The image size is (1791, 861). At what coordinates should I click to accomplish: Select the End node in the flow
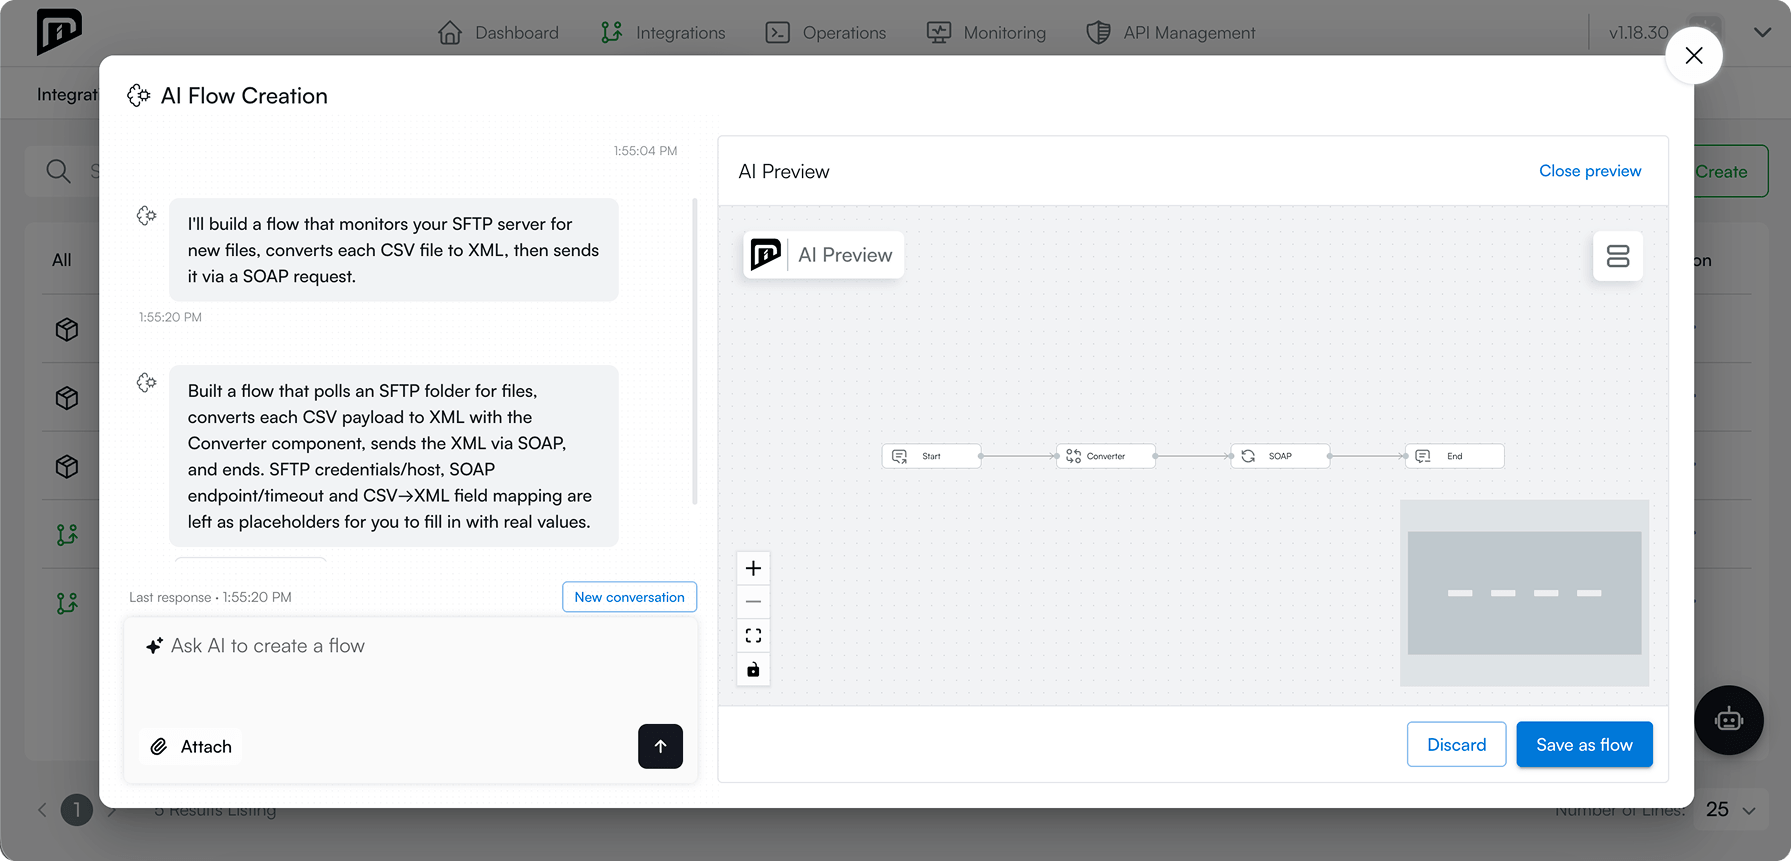tap(1454, 456)
